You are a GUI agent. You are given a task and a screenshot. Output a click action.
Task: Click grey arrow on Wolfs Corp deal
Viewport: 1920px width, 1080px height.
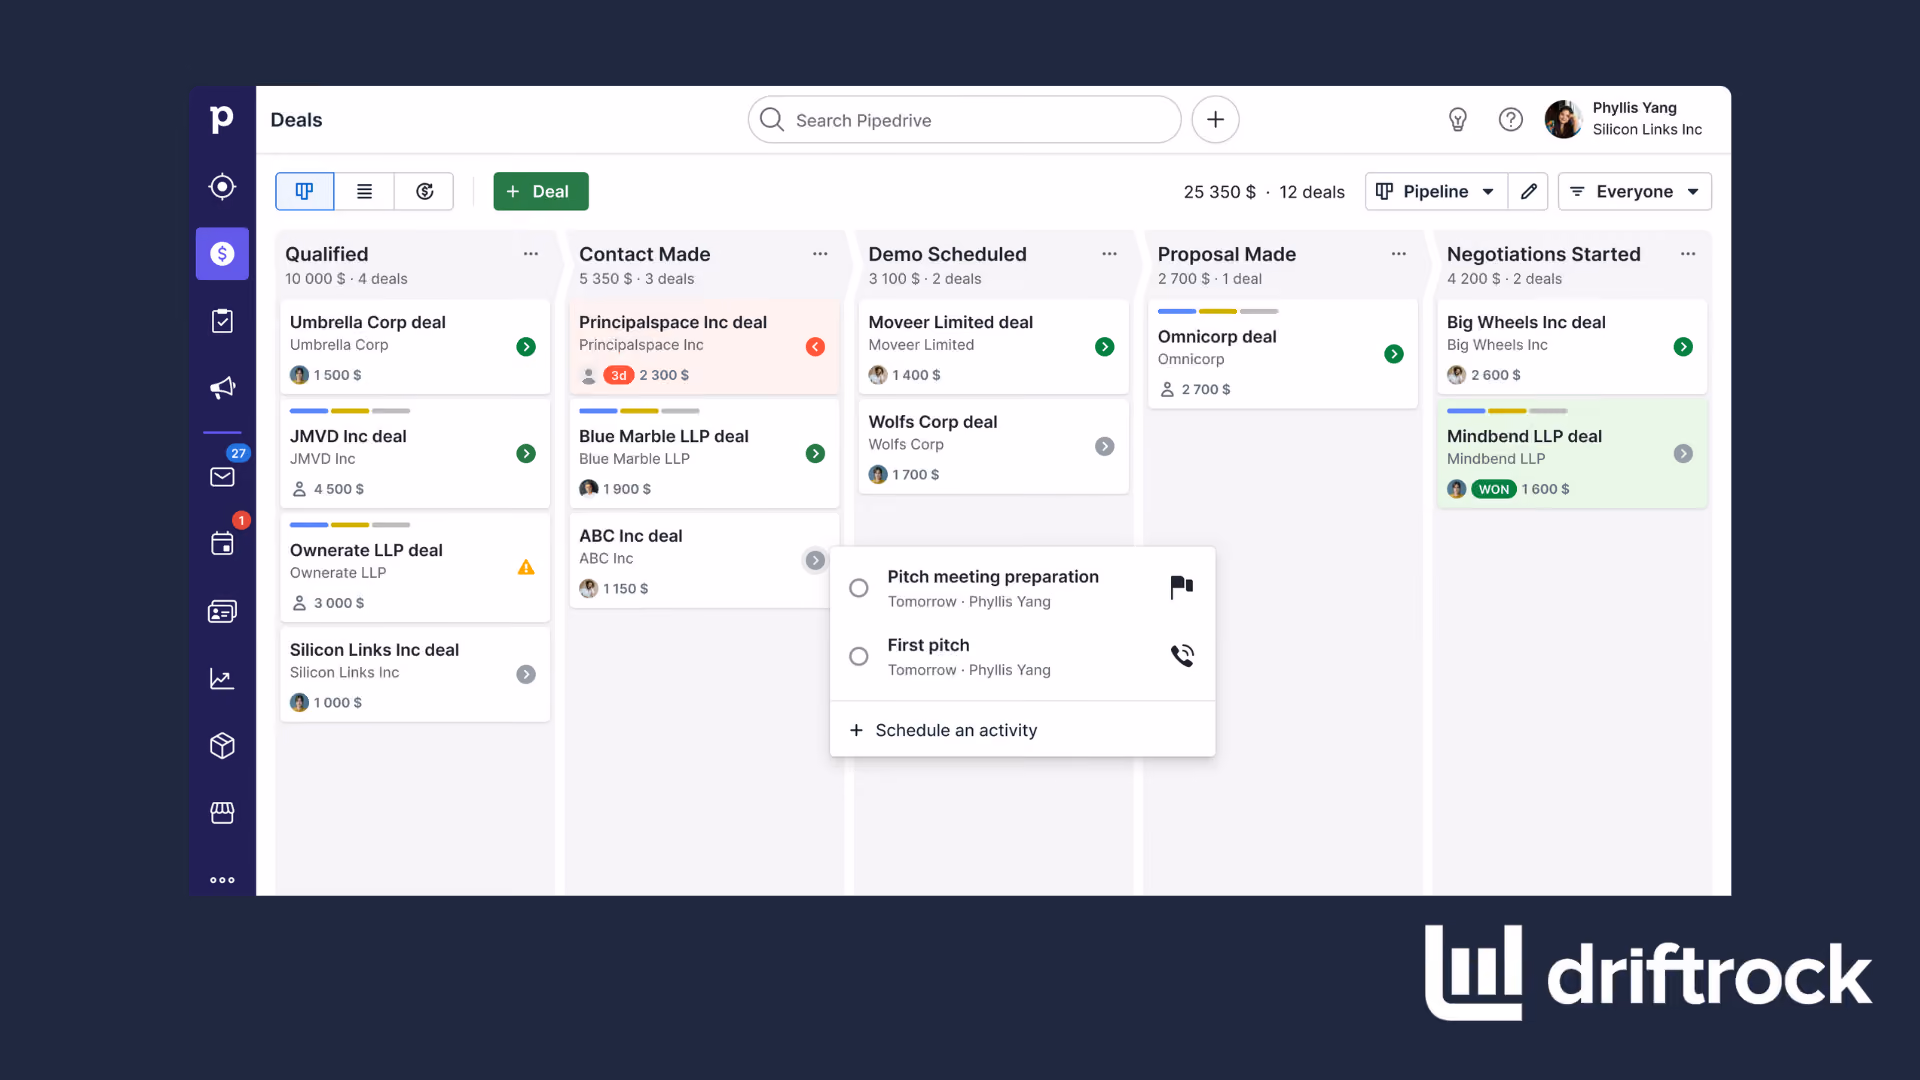click(1104, 447)
